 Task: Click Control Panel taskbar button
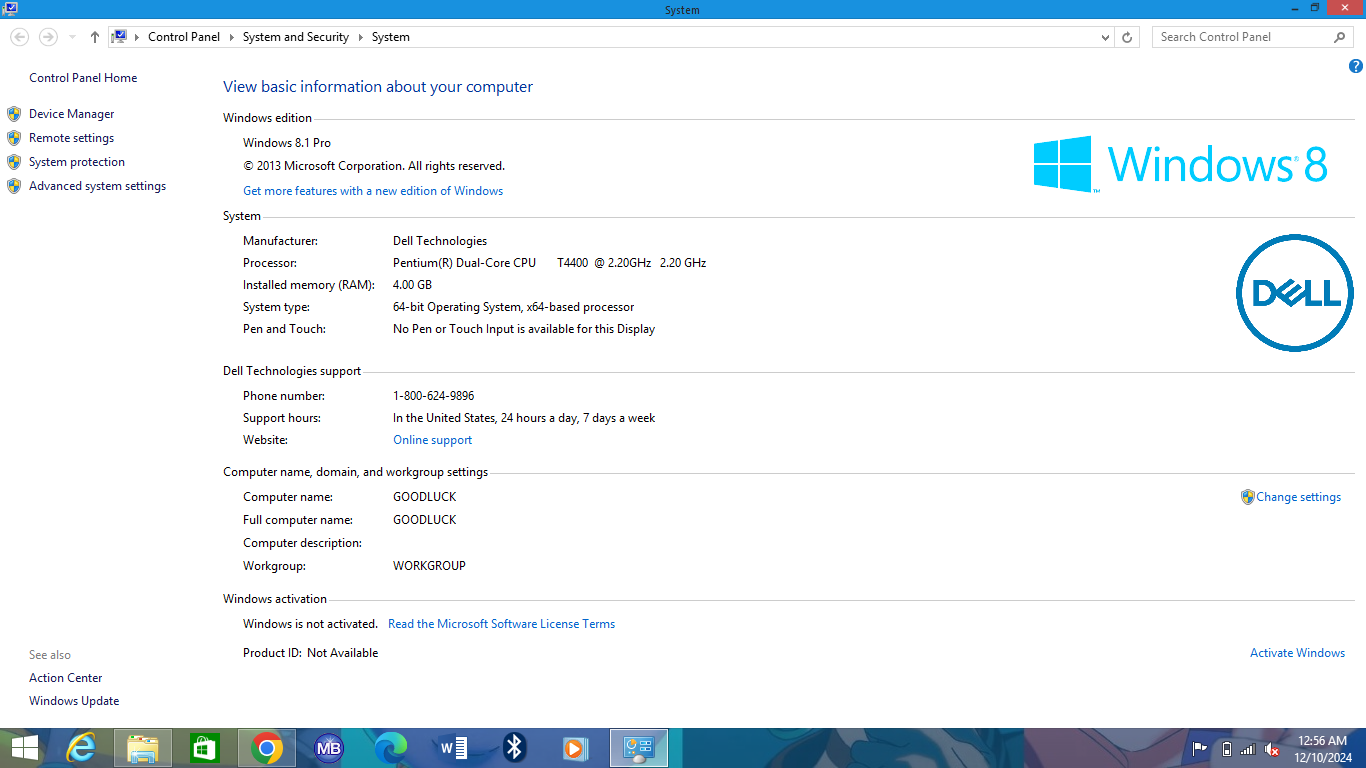638,748
